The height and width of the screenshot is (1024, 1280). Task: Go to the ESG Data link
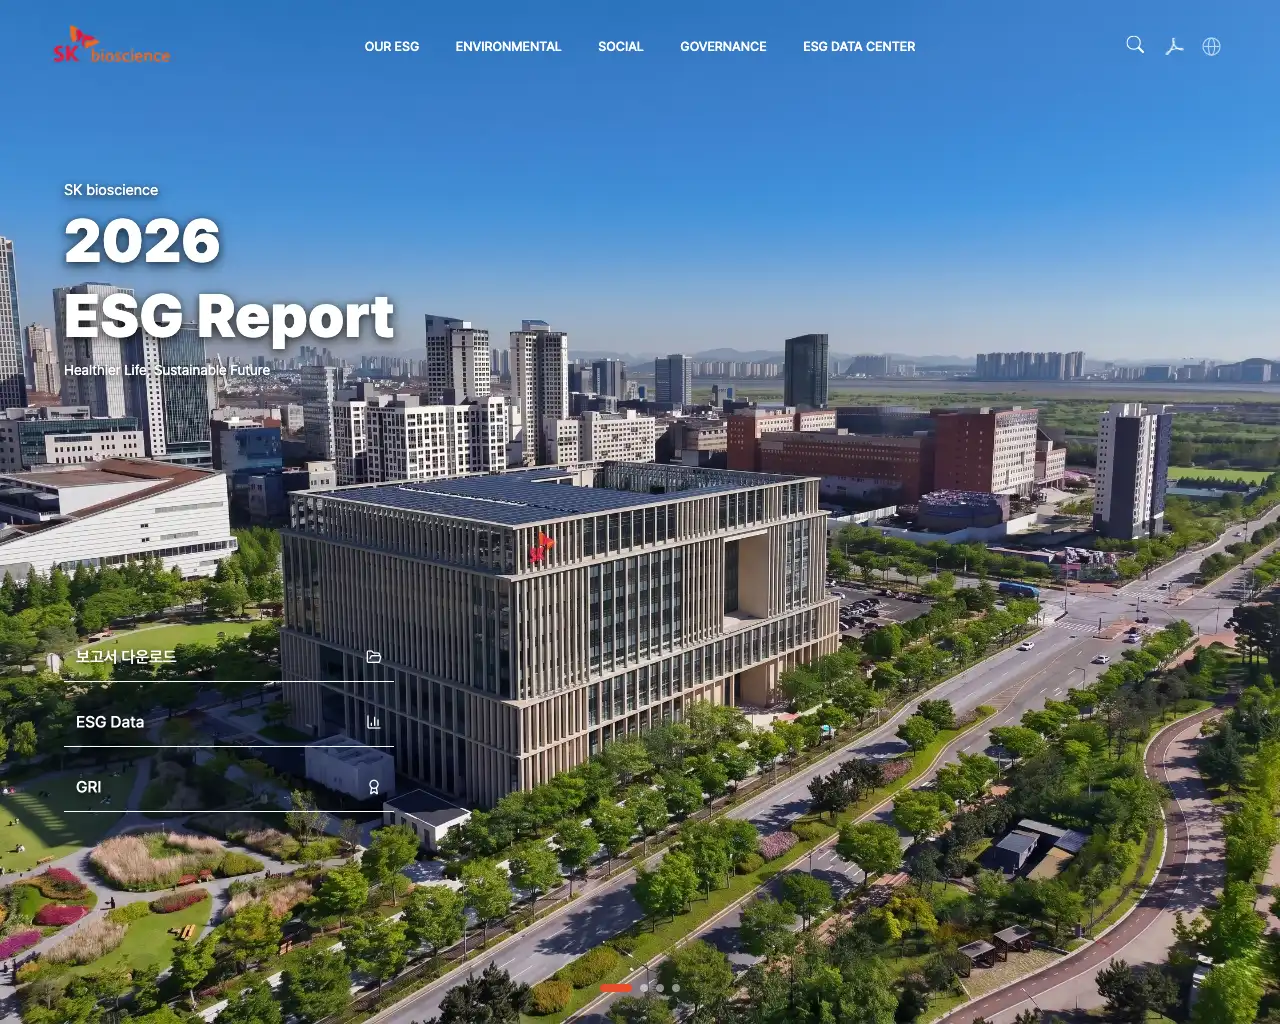[x=229, y=722]
